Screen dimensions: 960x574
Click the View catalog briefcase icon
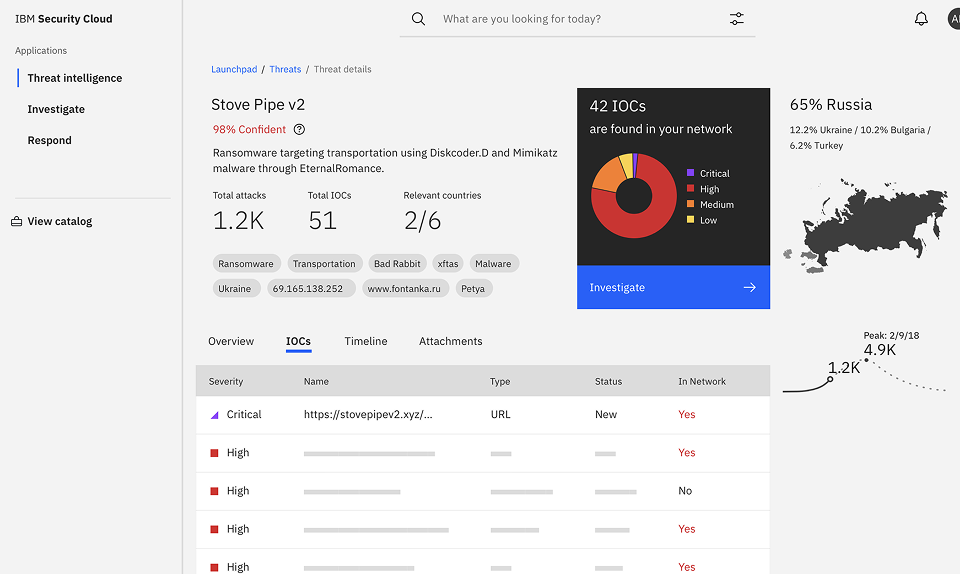tap(17, 222)
